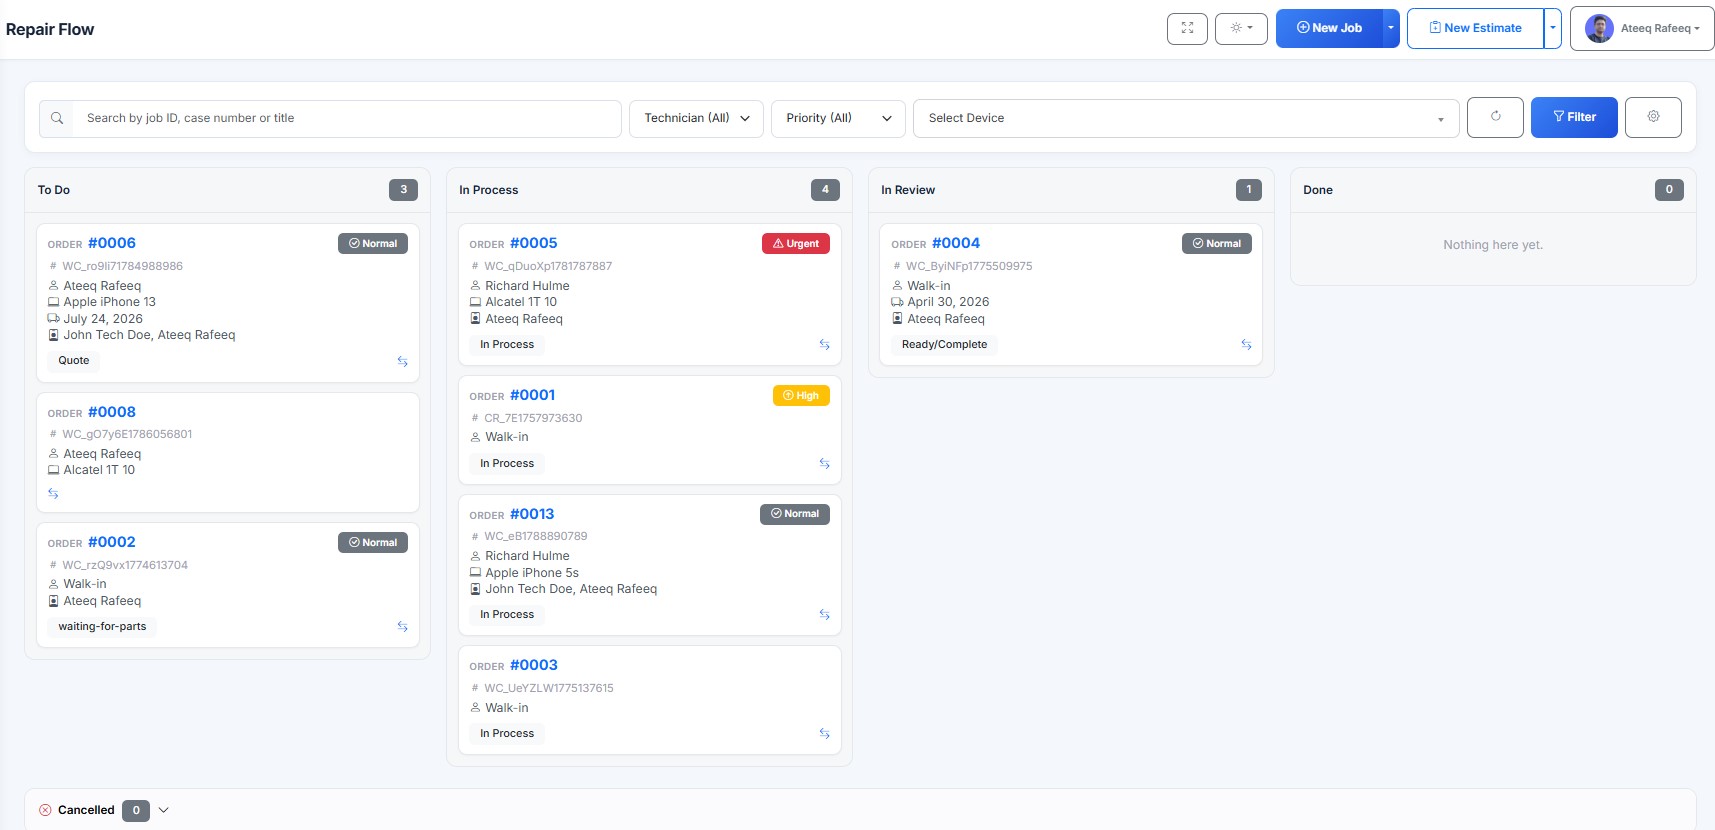Click transfer arrows icon on order #0008
Screen dimensions: 1715x830
point(53,493)
